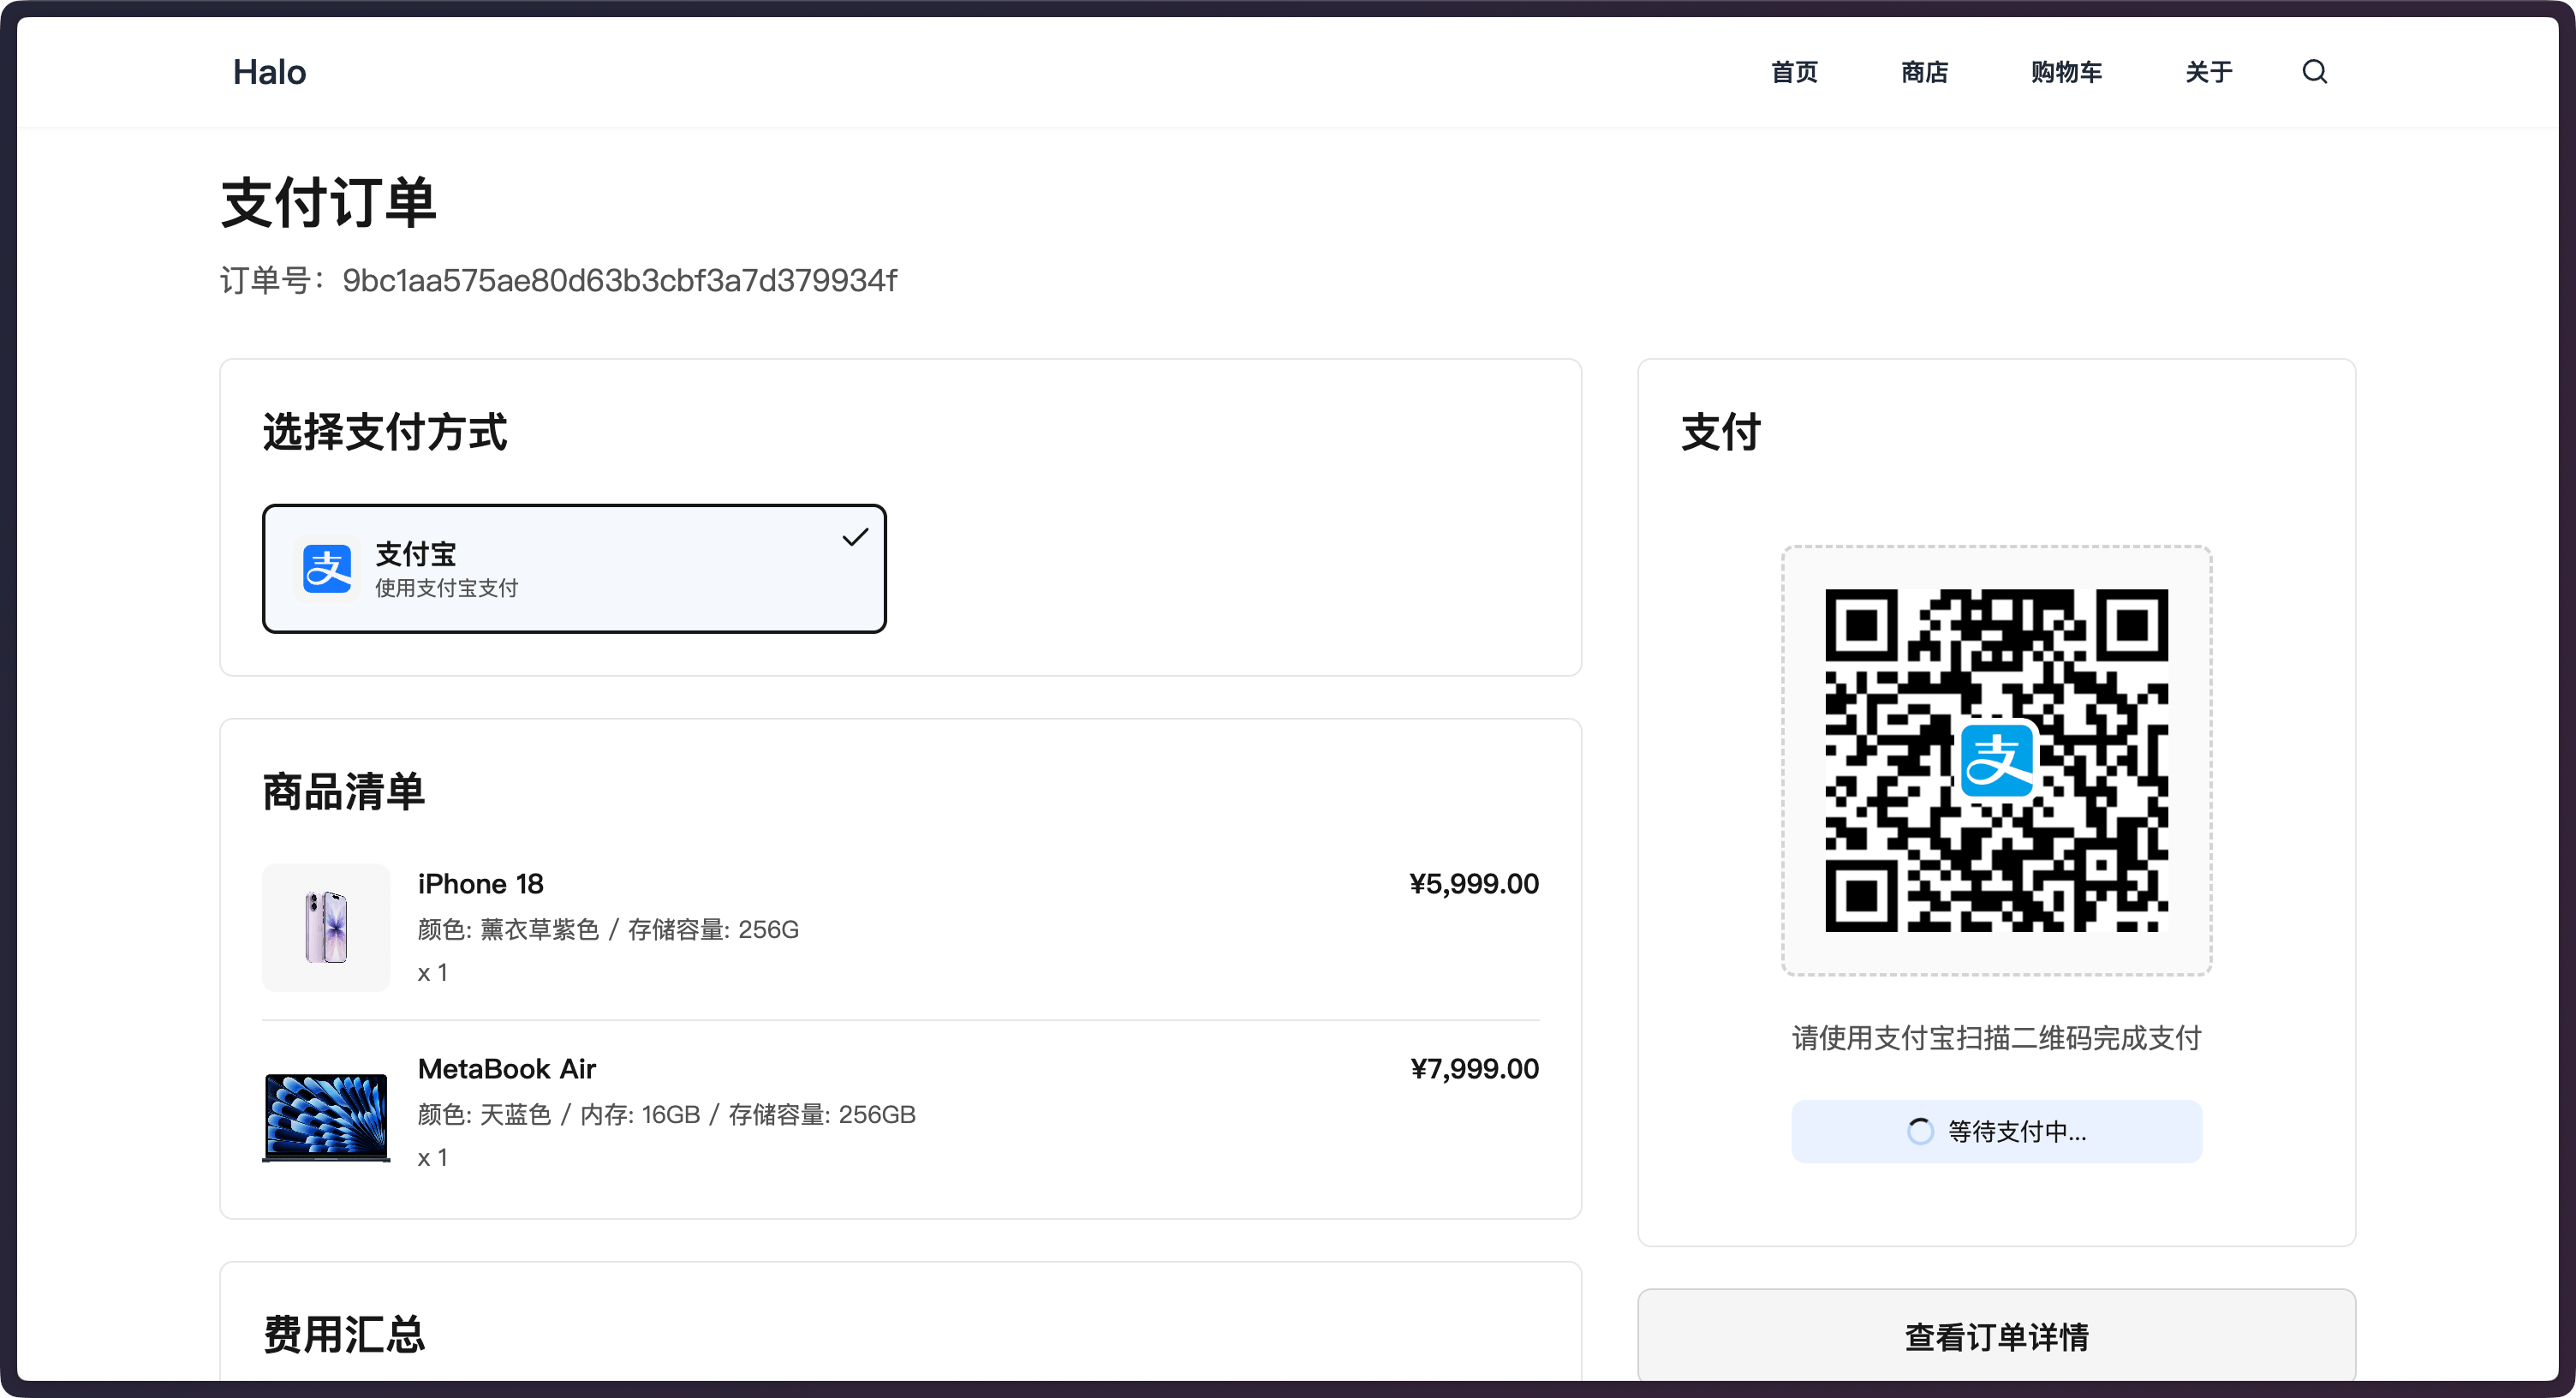Select 支付宝 payment method
This screenshot has height=1398, width=2576.
(x=573, y=569)
